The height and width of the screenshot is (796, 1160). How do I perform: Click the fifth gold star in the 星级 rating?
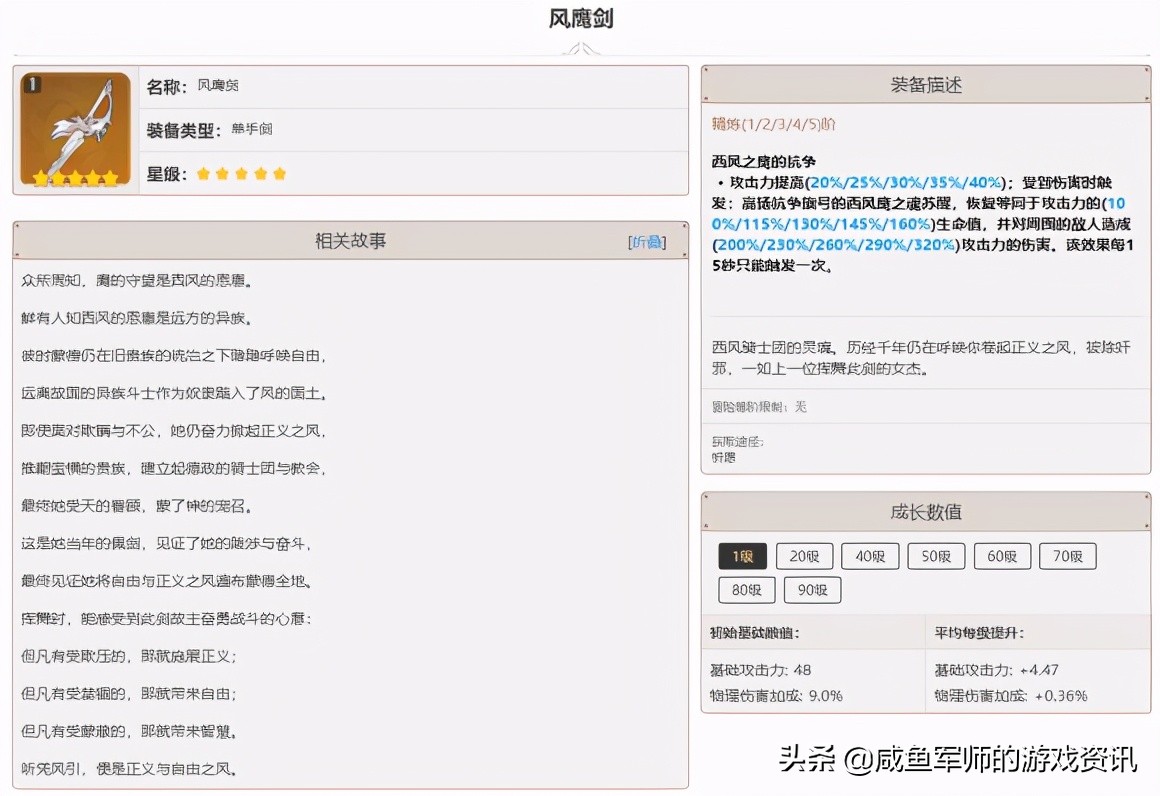click(279, 173)
